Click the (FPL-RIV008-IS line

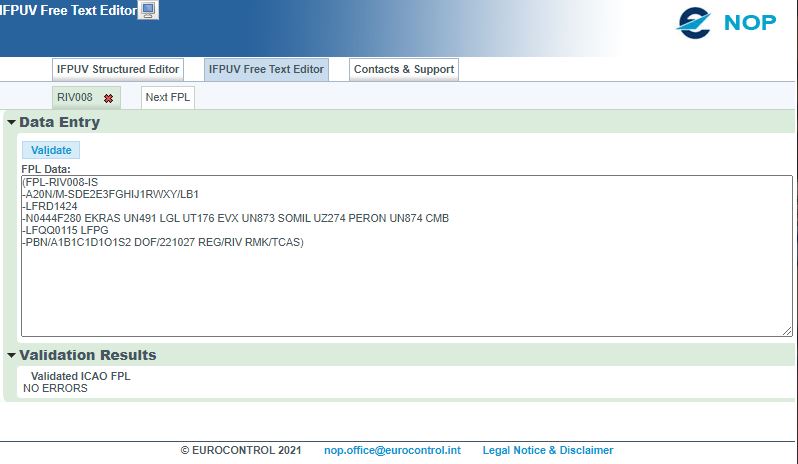(60, 182)
